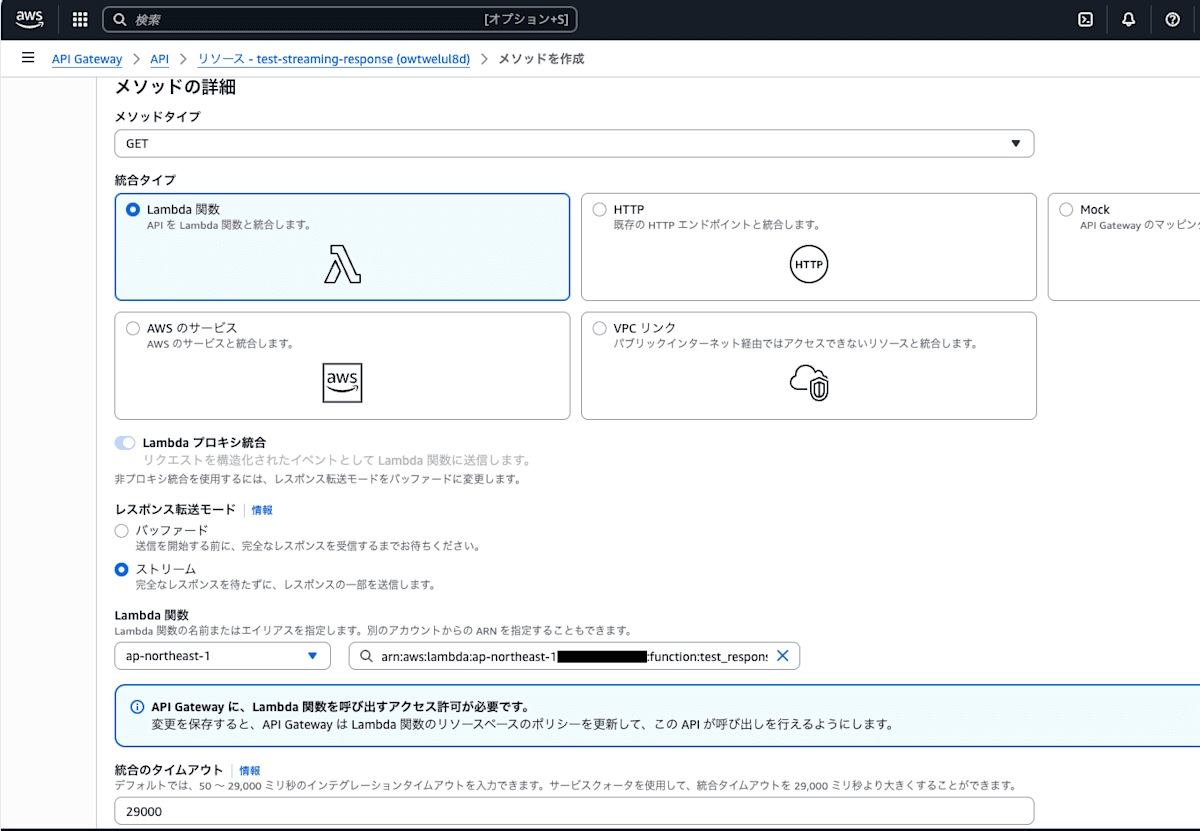Toggle the side navigation hamburger menu
This screenshot has height=831, width=1200.
pyautogui.click(x=28, y=58)
